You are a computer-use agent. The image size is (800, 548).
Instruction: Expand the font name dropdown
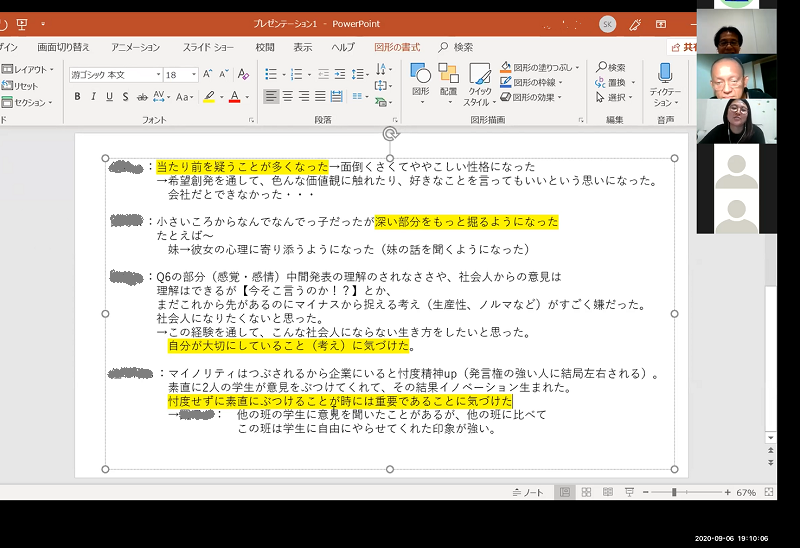click(157, 75)
